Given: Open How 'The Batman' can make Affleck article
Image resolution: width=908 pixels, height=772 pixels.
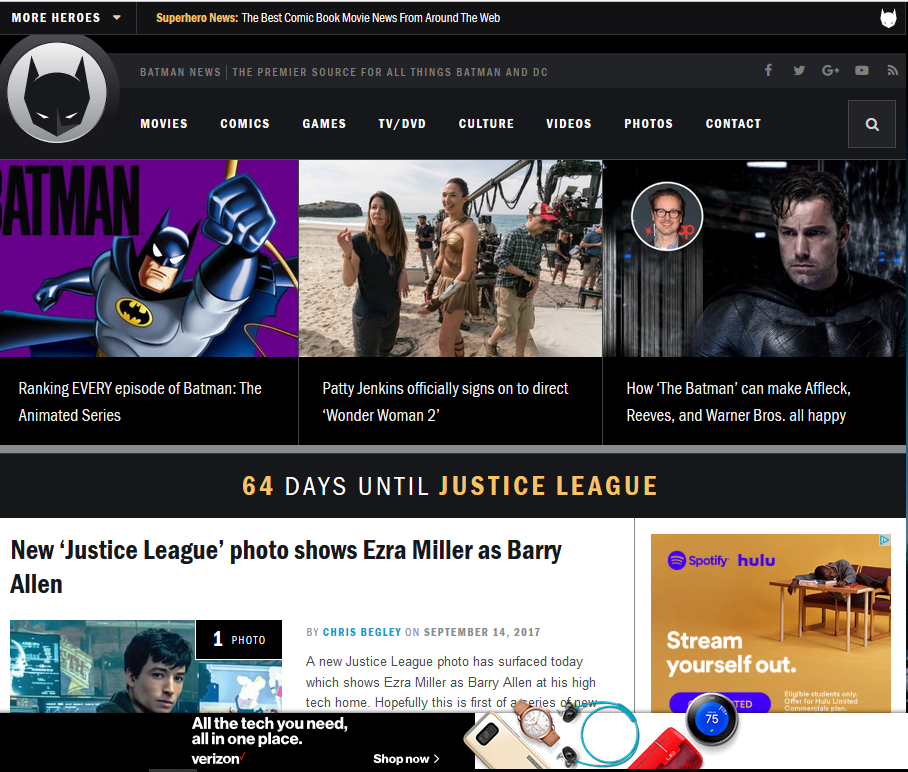Looking at the screenshot, I should pyautogui.click(x=738, y=401).
